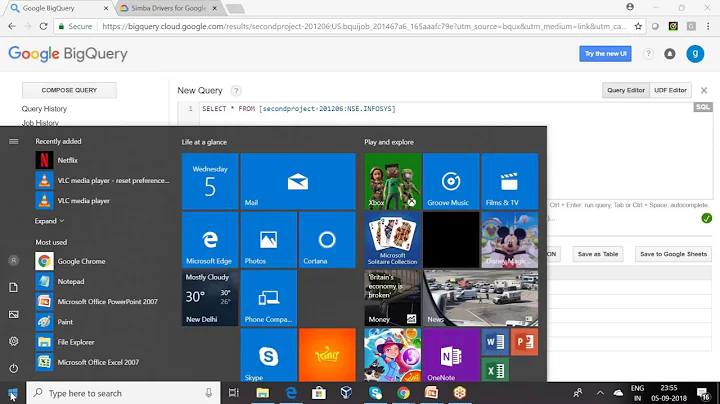720x404 pixels.
Task: Open Task View on the taskbar
Action: pyautogui.click(x=234, y=393)
